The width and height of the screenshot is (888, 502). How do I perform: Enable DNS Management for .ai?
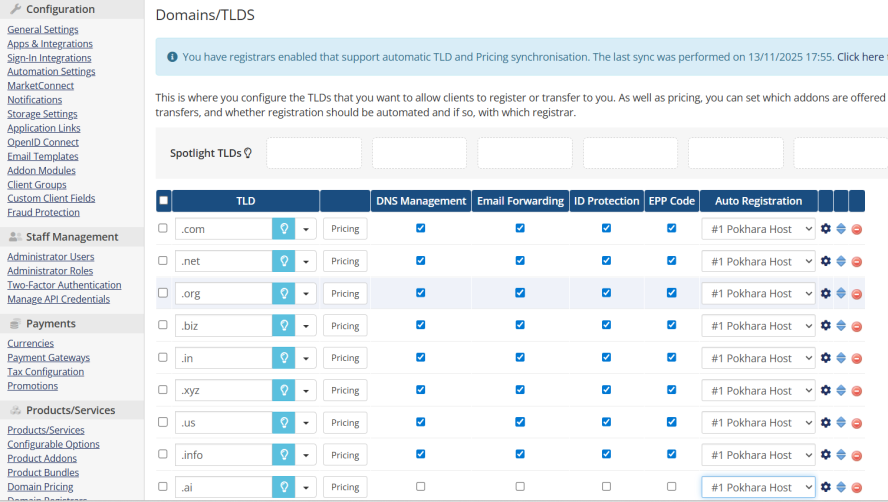point(420,487)
